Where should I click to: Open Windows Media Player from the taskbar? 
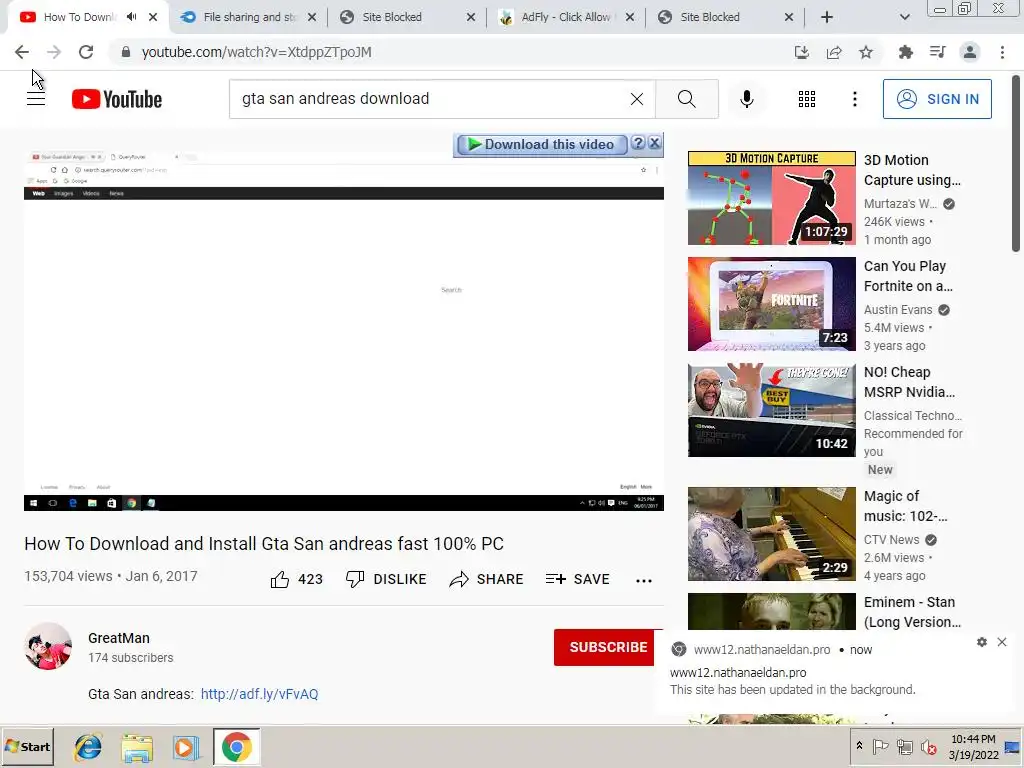(x=186, y=747)
